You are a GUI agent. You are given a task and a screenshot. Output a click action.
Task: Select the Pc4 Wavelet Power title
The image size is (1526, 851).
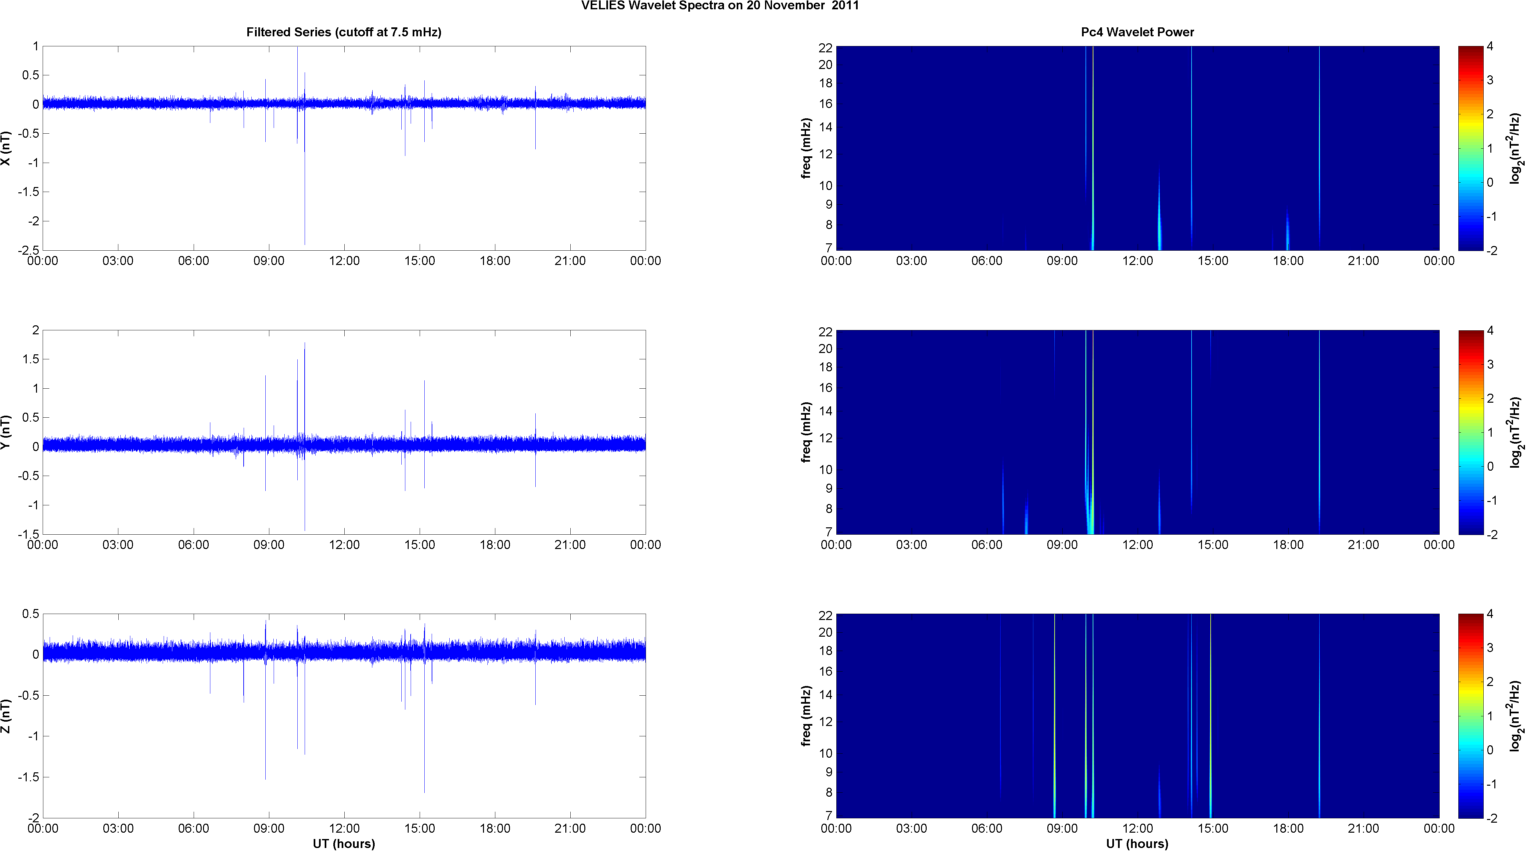[x=1137, y=32]
